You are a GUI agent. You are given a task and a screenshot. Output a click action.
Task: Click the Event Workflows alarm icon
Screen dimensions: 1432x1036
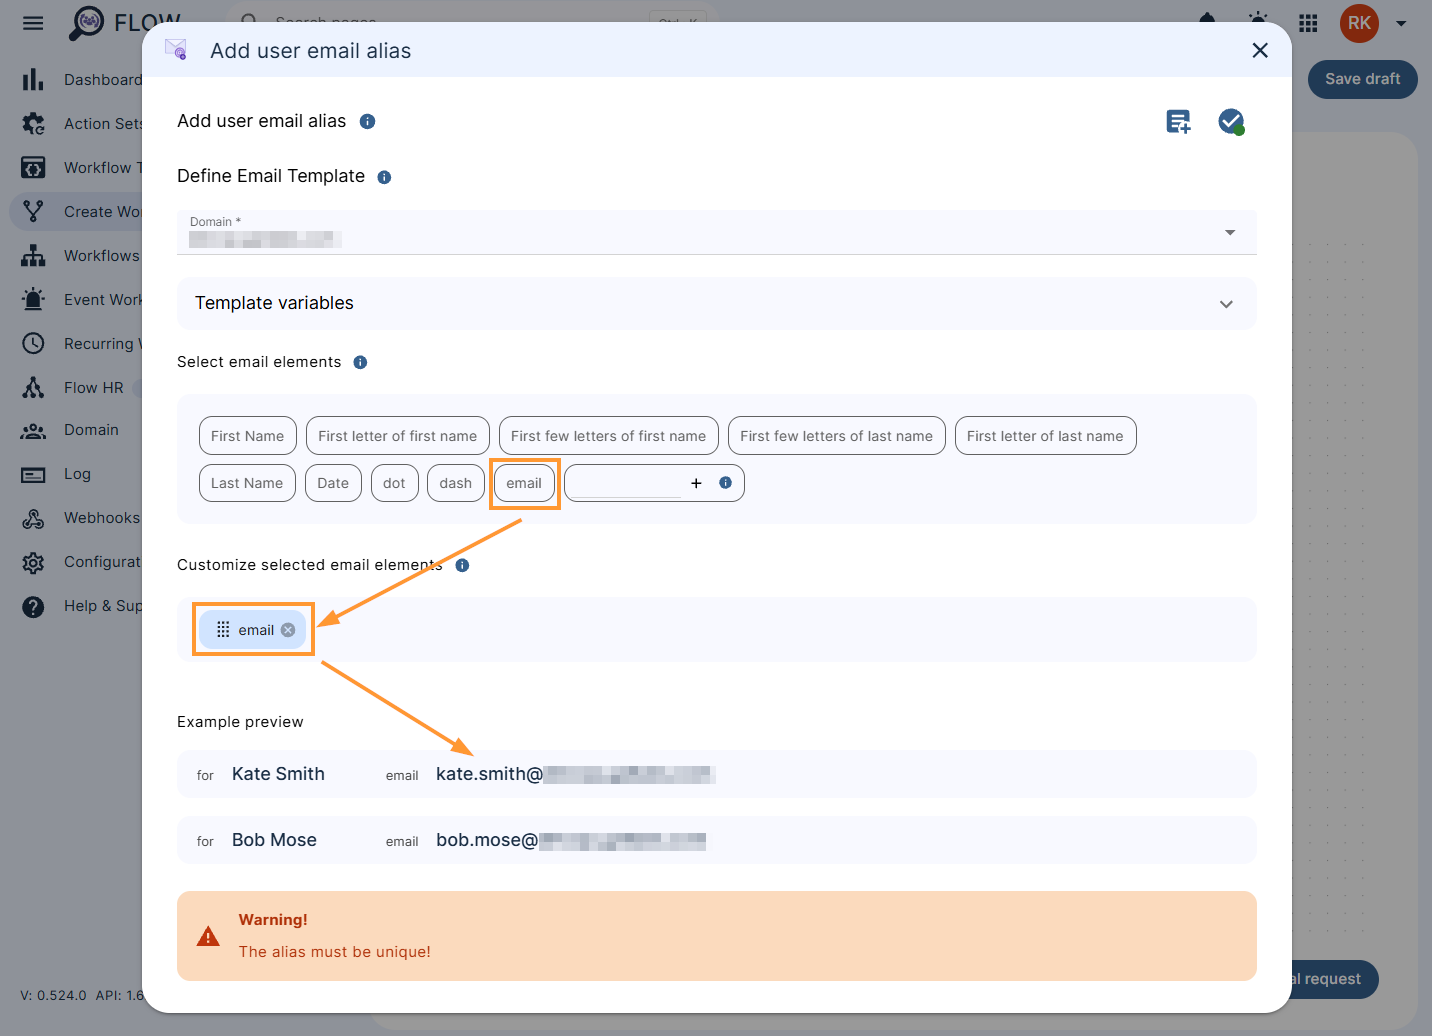[x=33, y=300]
